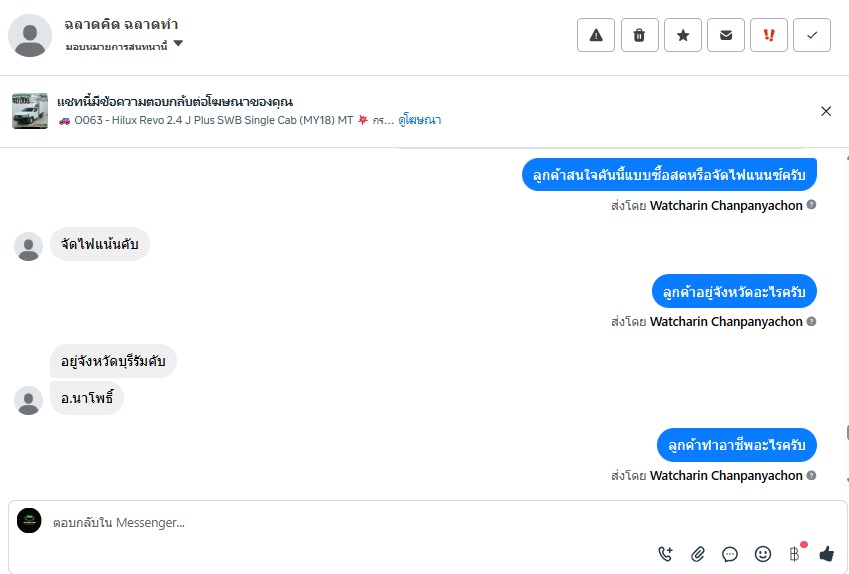This screenshot has height=574, width=849.
Task: Mark conversation as spam with warning icon
Action: click(596, 35)
